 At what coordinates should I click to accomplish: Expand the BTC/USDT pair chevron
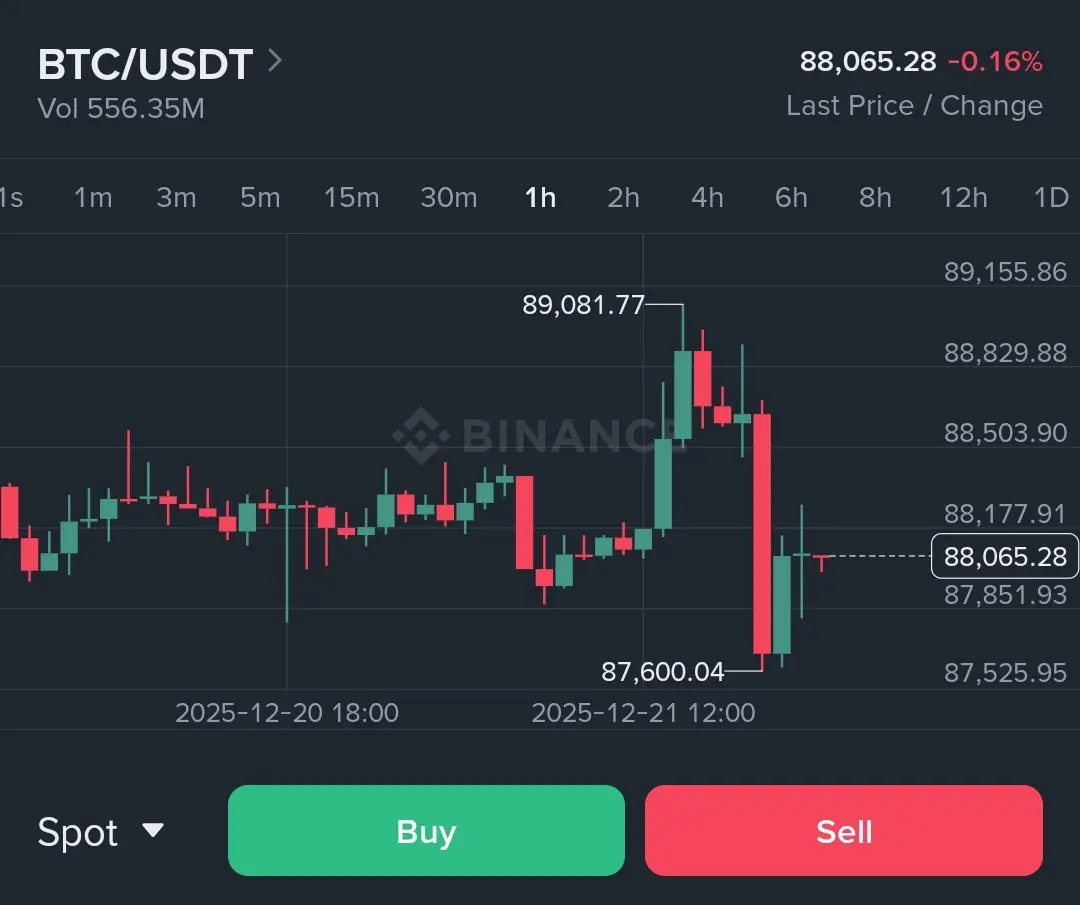tap(275, 62)
